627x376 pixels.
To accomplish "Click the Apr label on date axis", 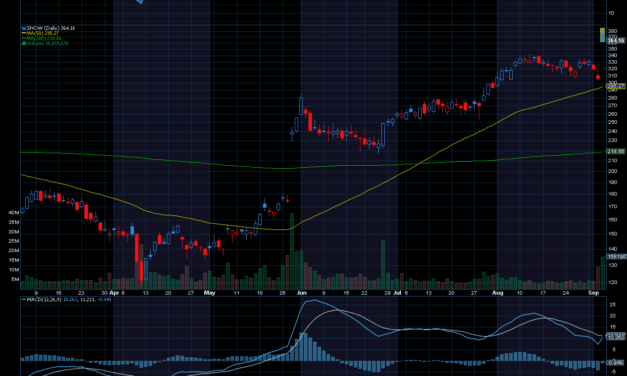I will click(x=114, y=293).
